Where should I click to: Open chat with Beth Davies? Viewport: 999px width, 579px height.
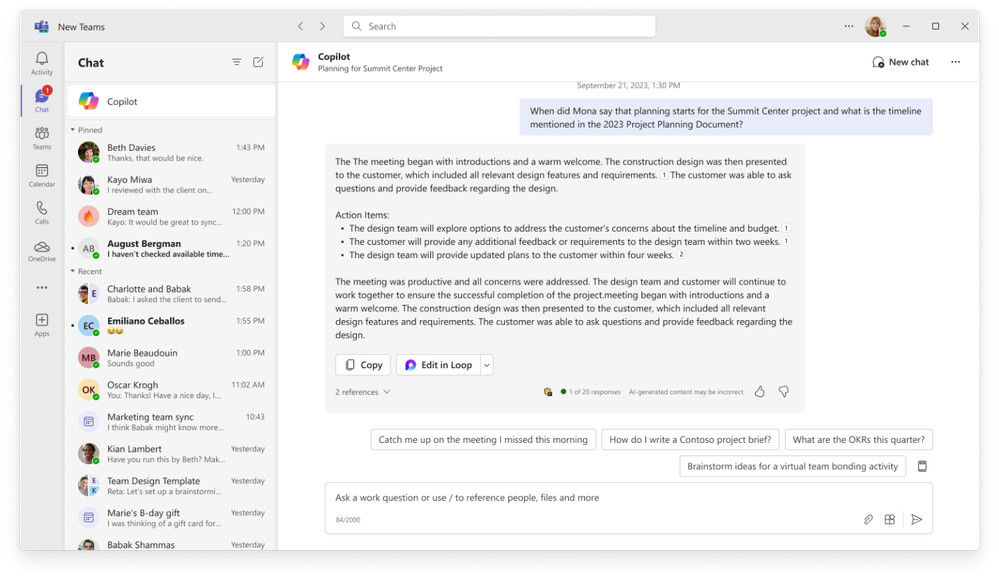(171, 152)
